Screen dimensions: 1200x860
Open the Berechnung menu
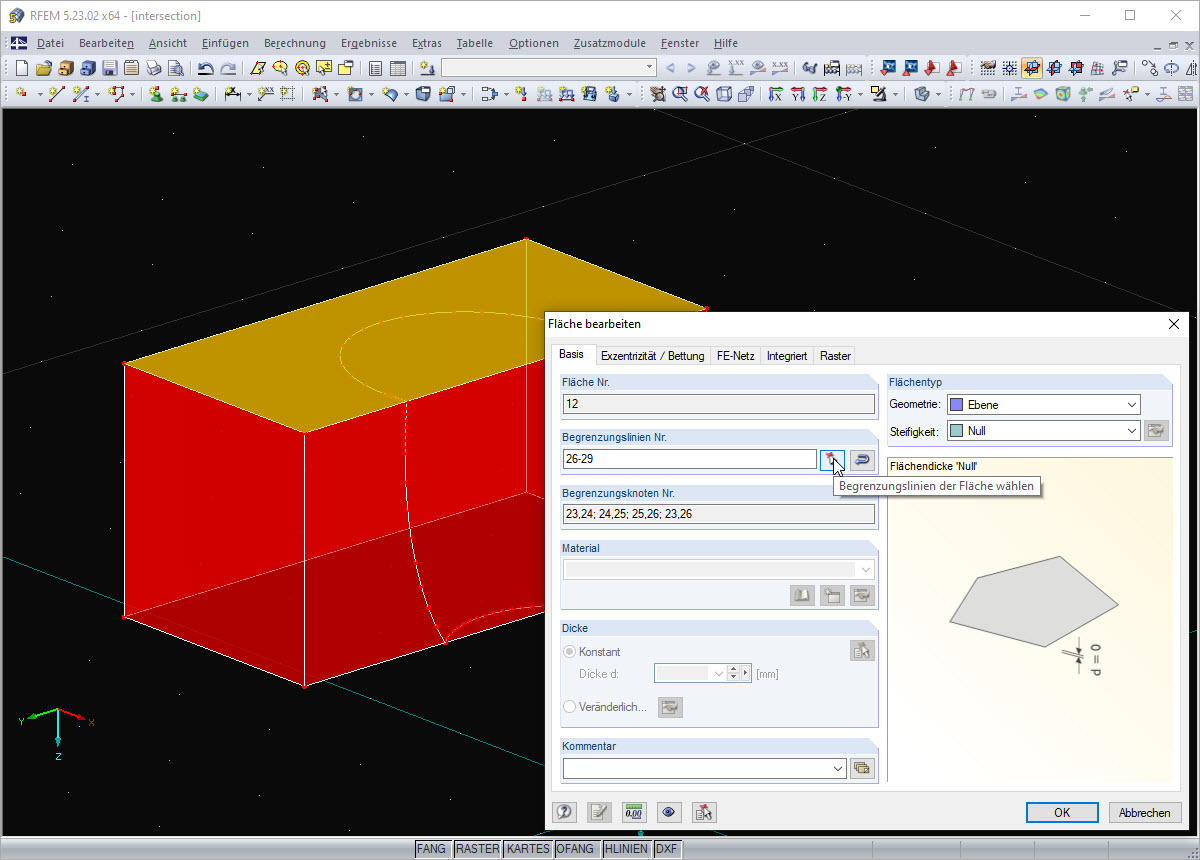295,43
